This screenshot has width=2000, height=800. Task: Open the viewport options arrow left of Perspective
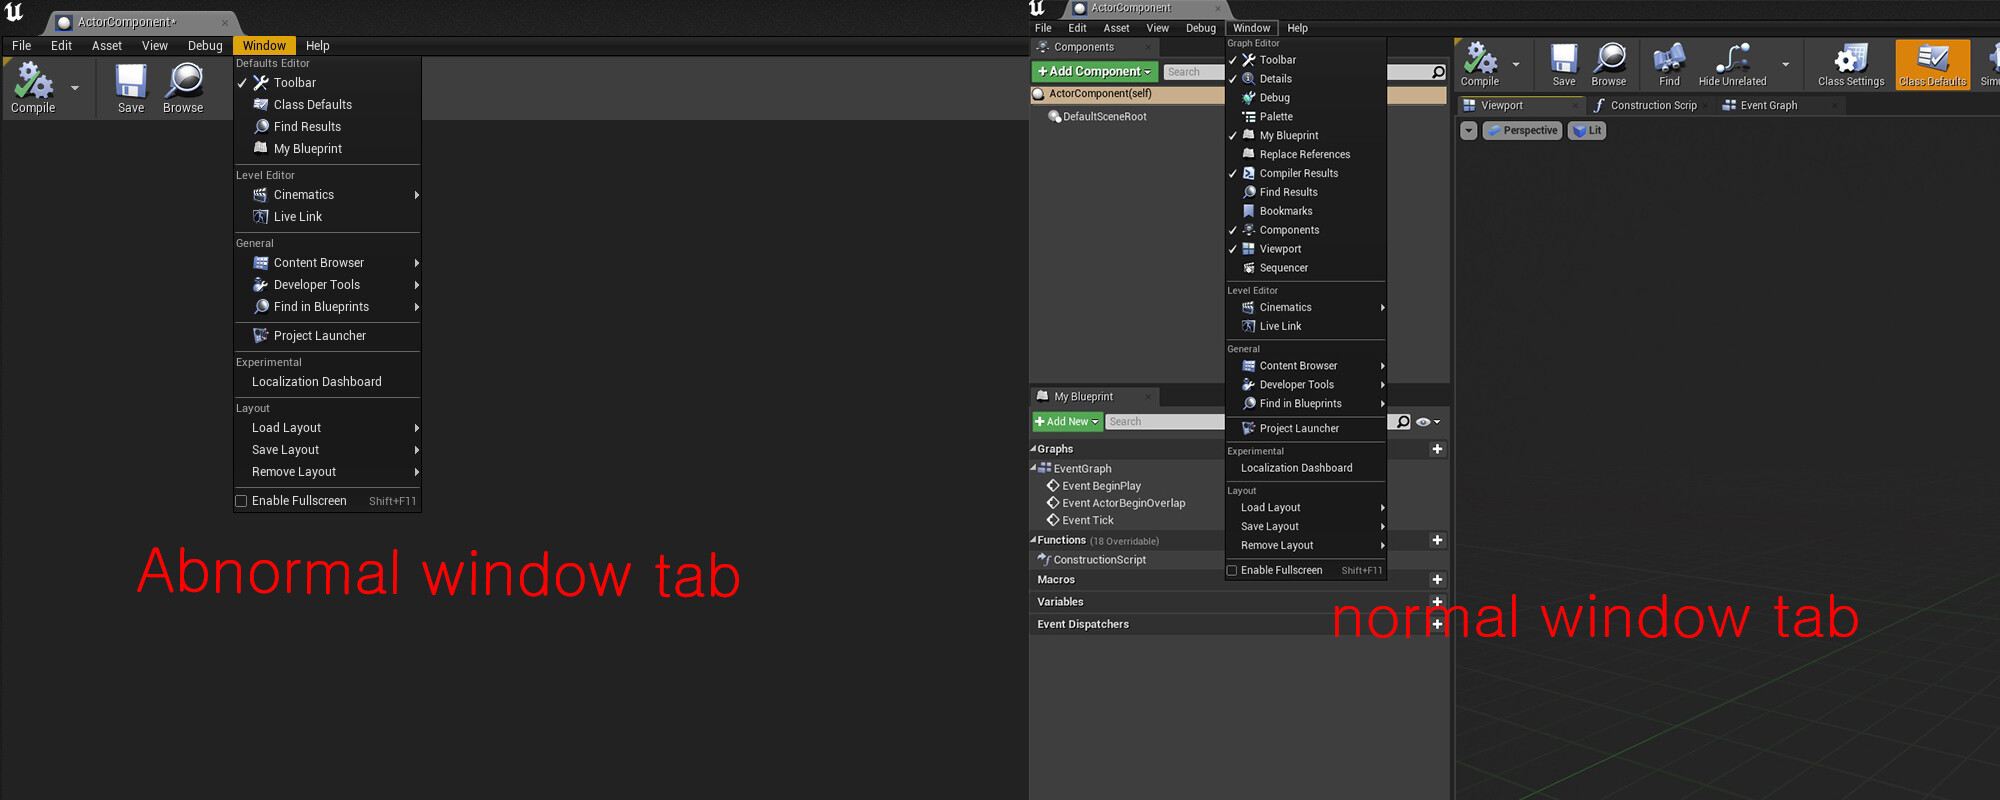pos(1468,131)
